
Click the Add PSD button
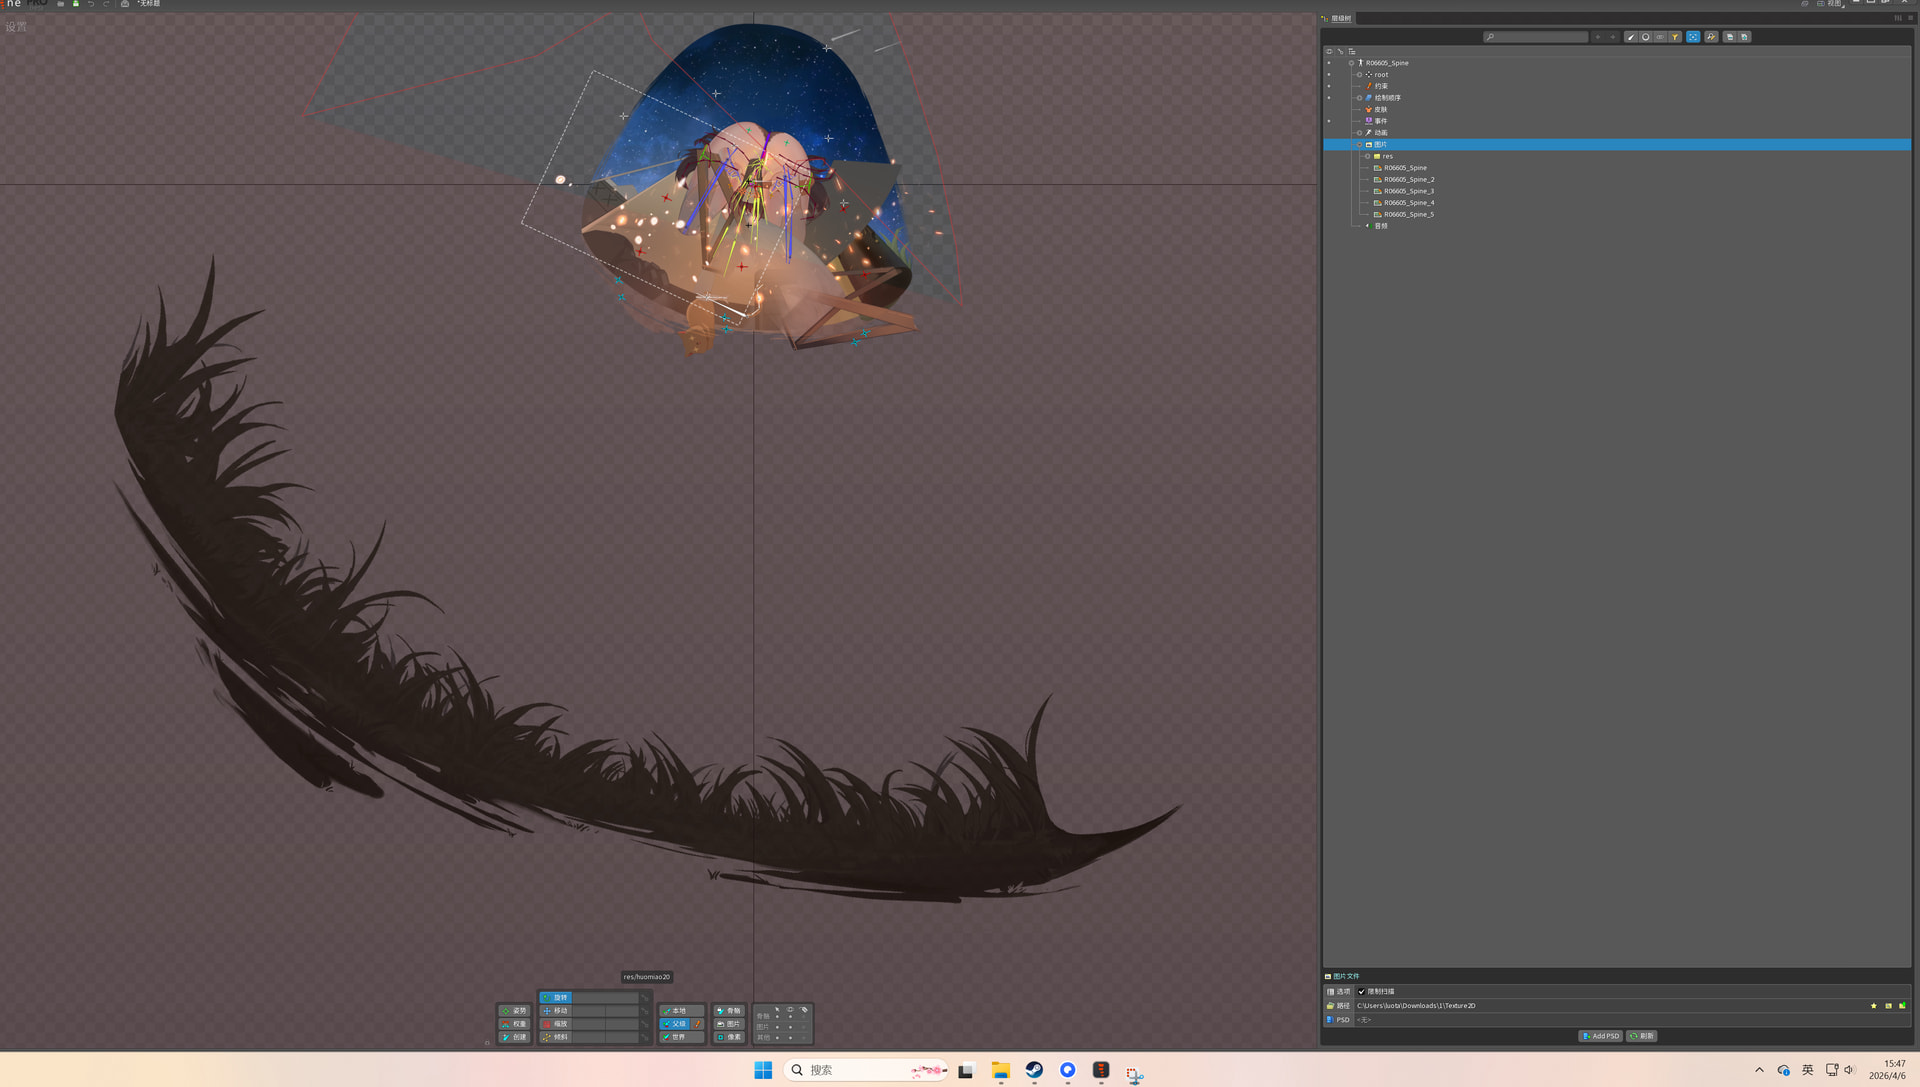point(1600,1036)
